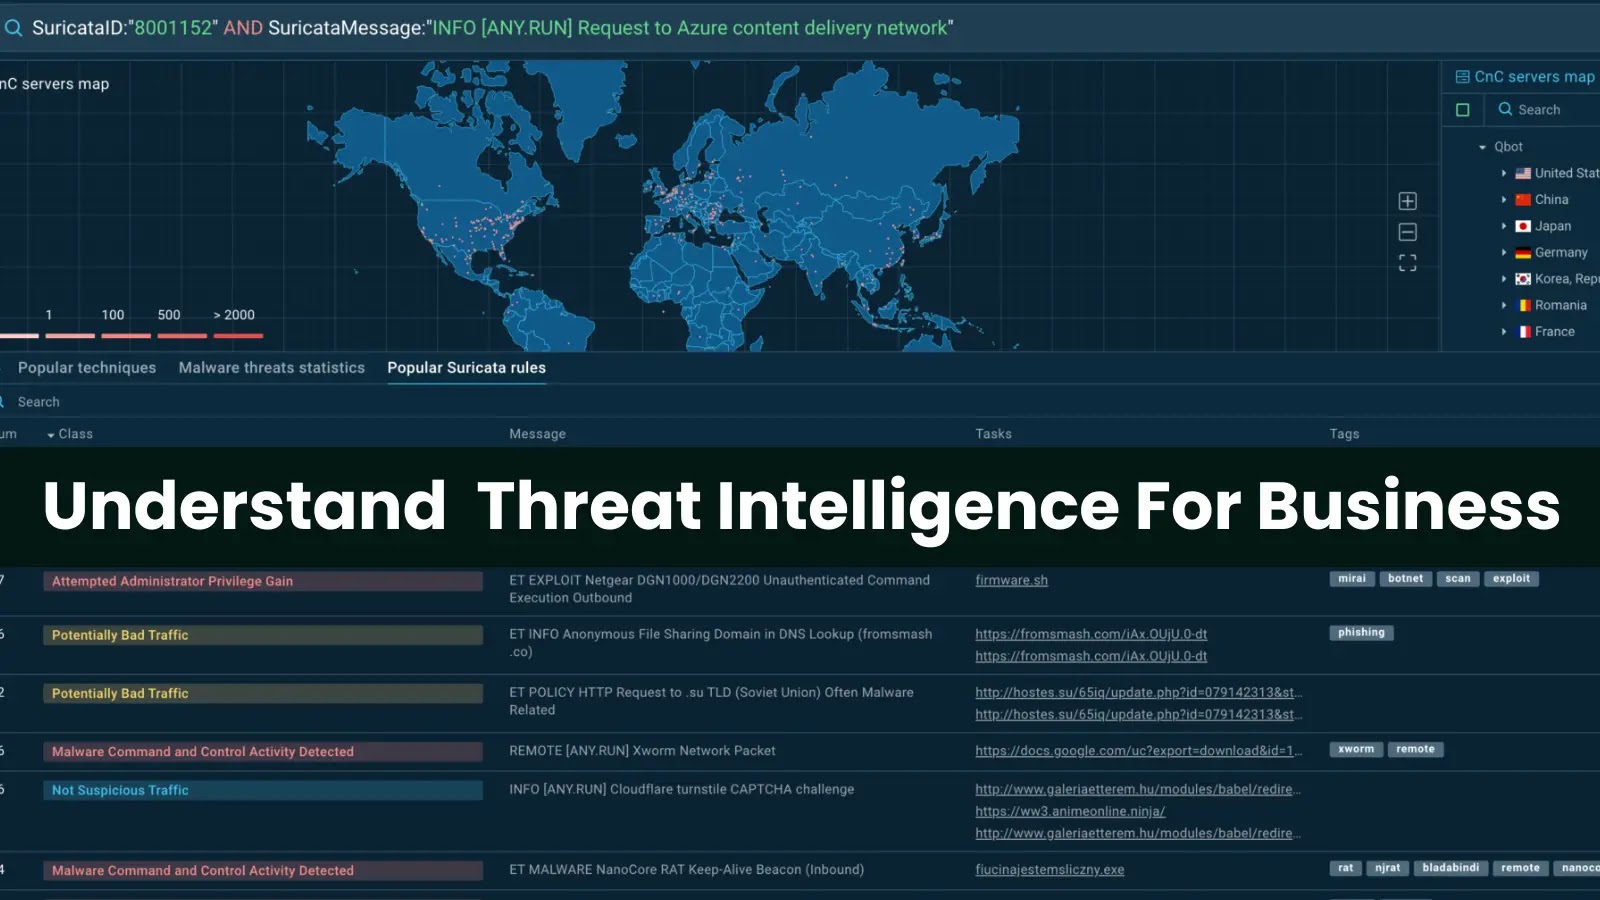Click the China flag icon
The width and height of the screenshot is (1600, 900).
[1523, 200]
